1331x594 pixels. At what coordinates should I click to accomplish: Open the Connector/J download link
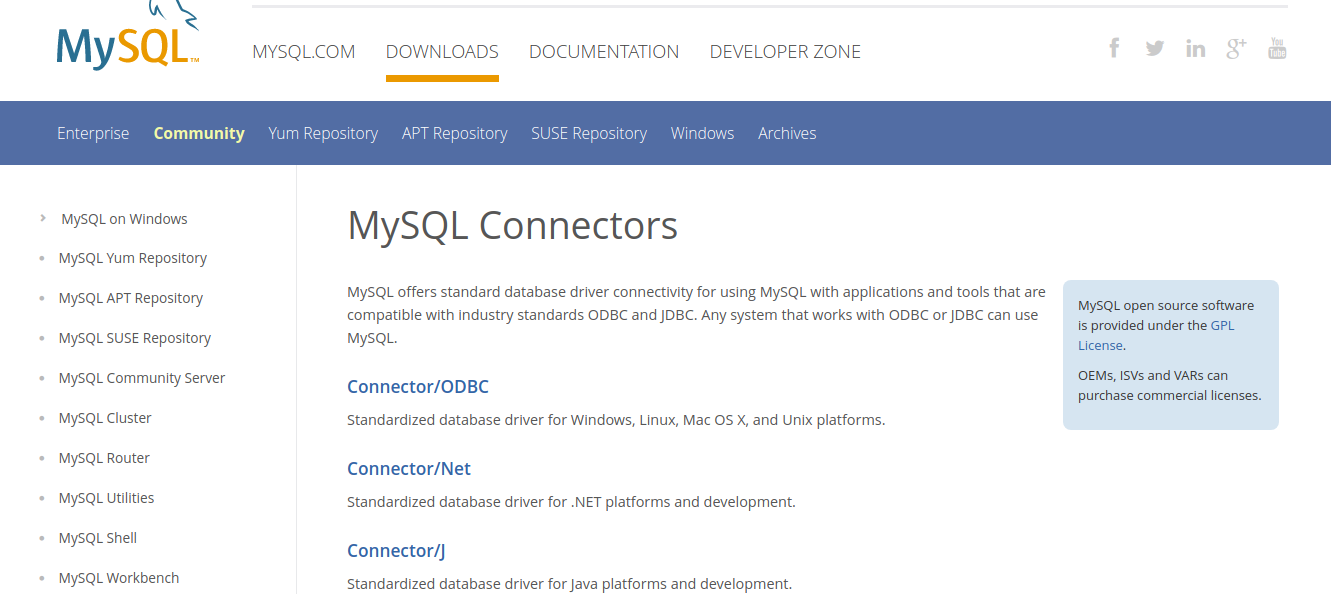point(396,551)
